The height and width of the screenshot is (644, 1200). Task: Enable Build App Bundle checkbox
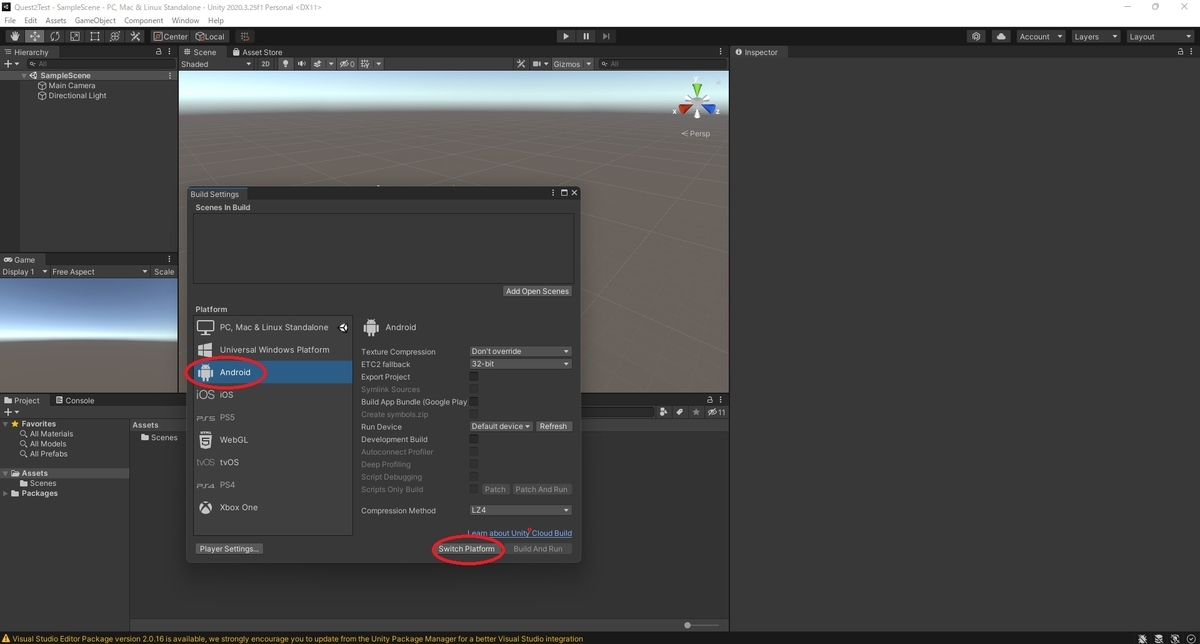[x=474, y=402]
